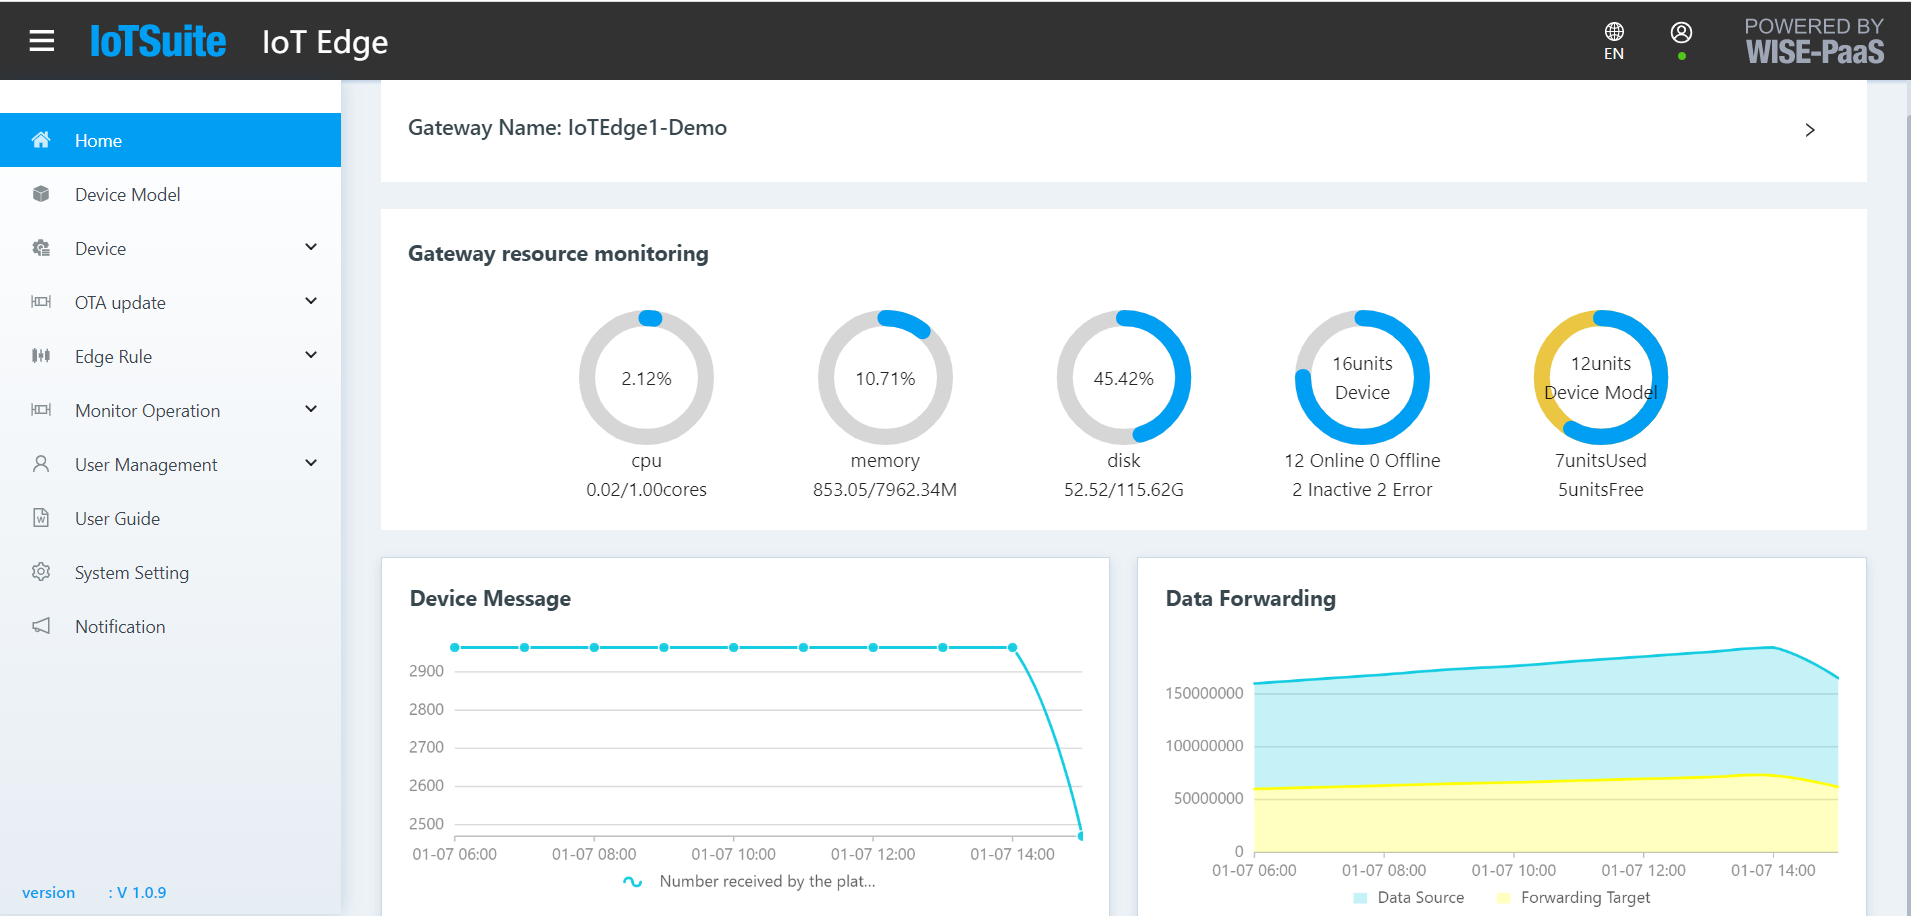1911x916 pixels.
Task: Select Home in the sidebar menu
Action: coord(98,140)
